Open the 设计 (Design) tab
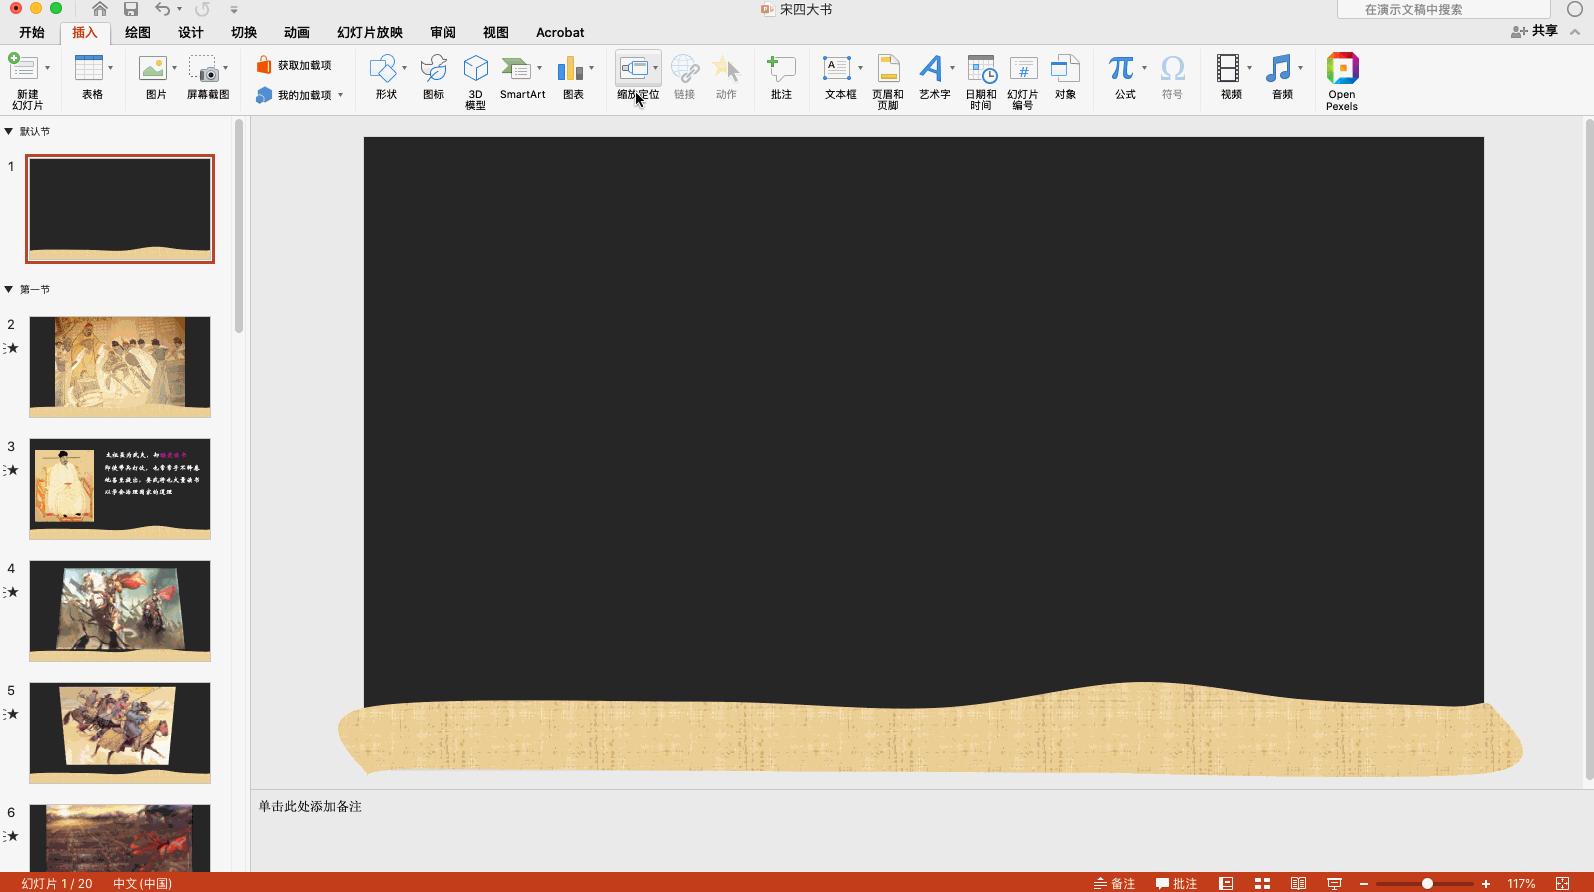 (x=190, y=32)
